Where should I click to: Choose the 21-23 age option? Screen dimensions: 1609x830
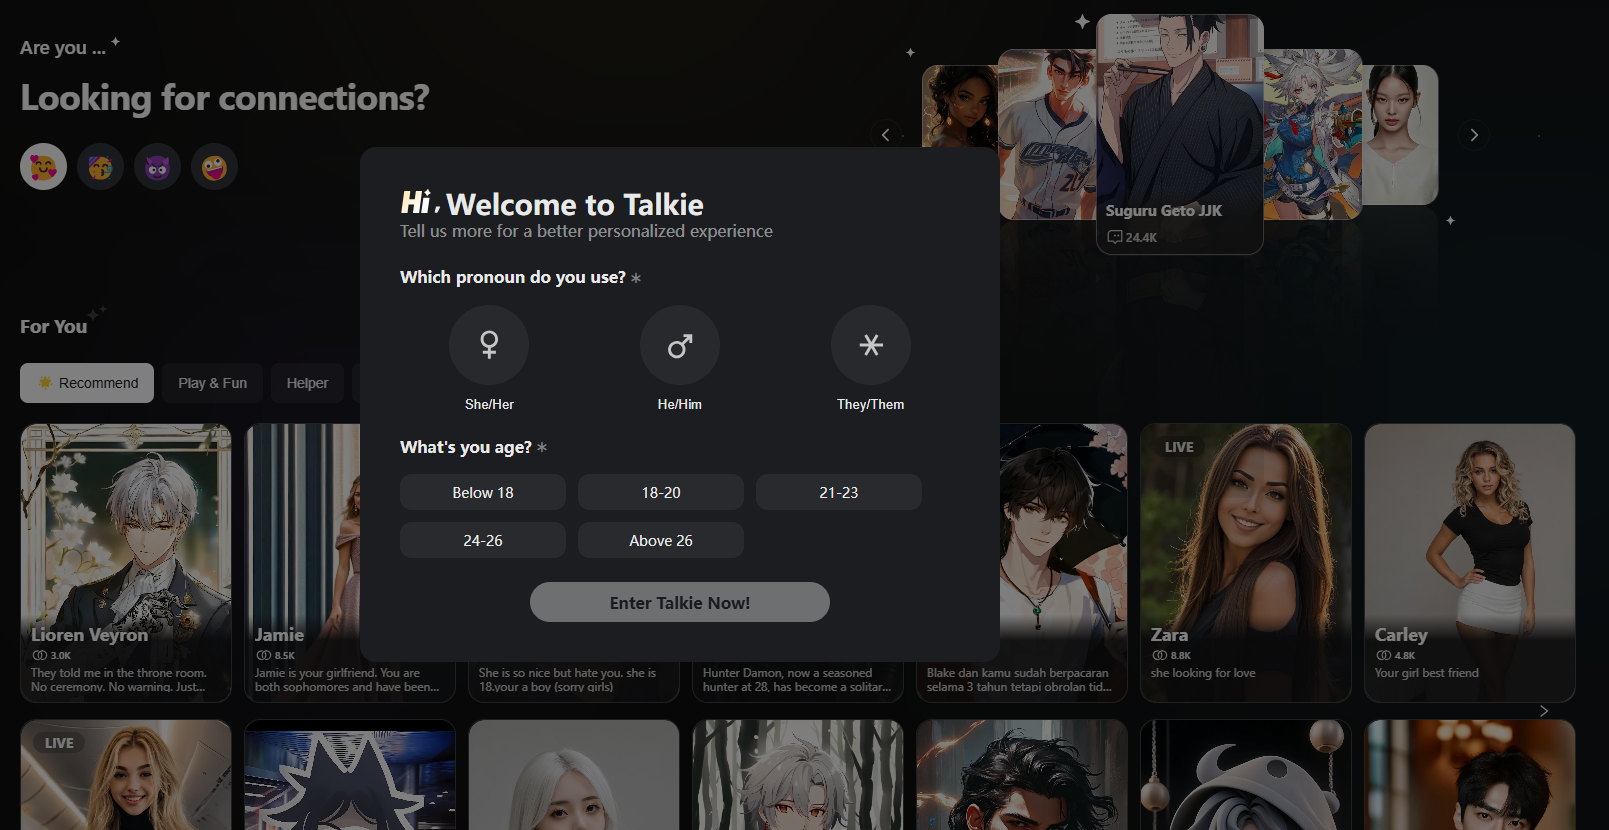click(839, 492)
